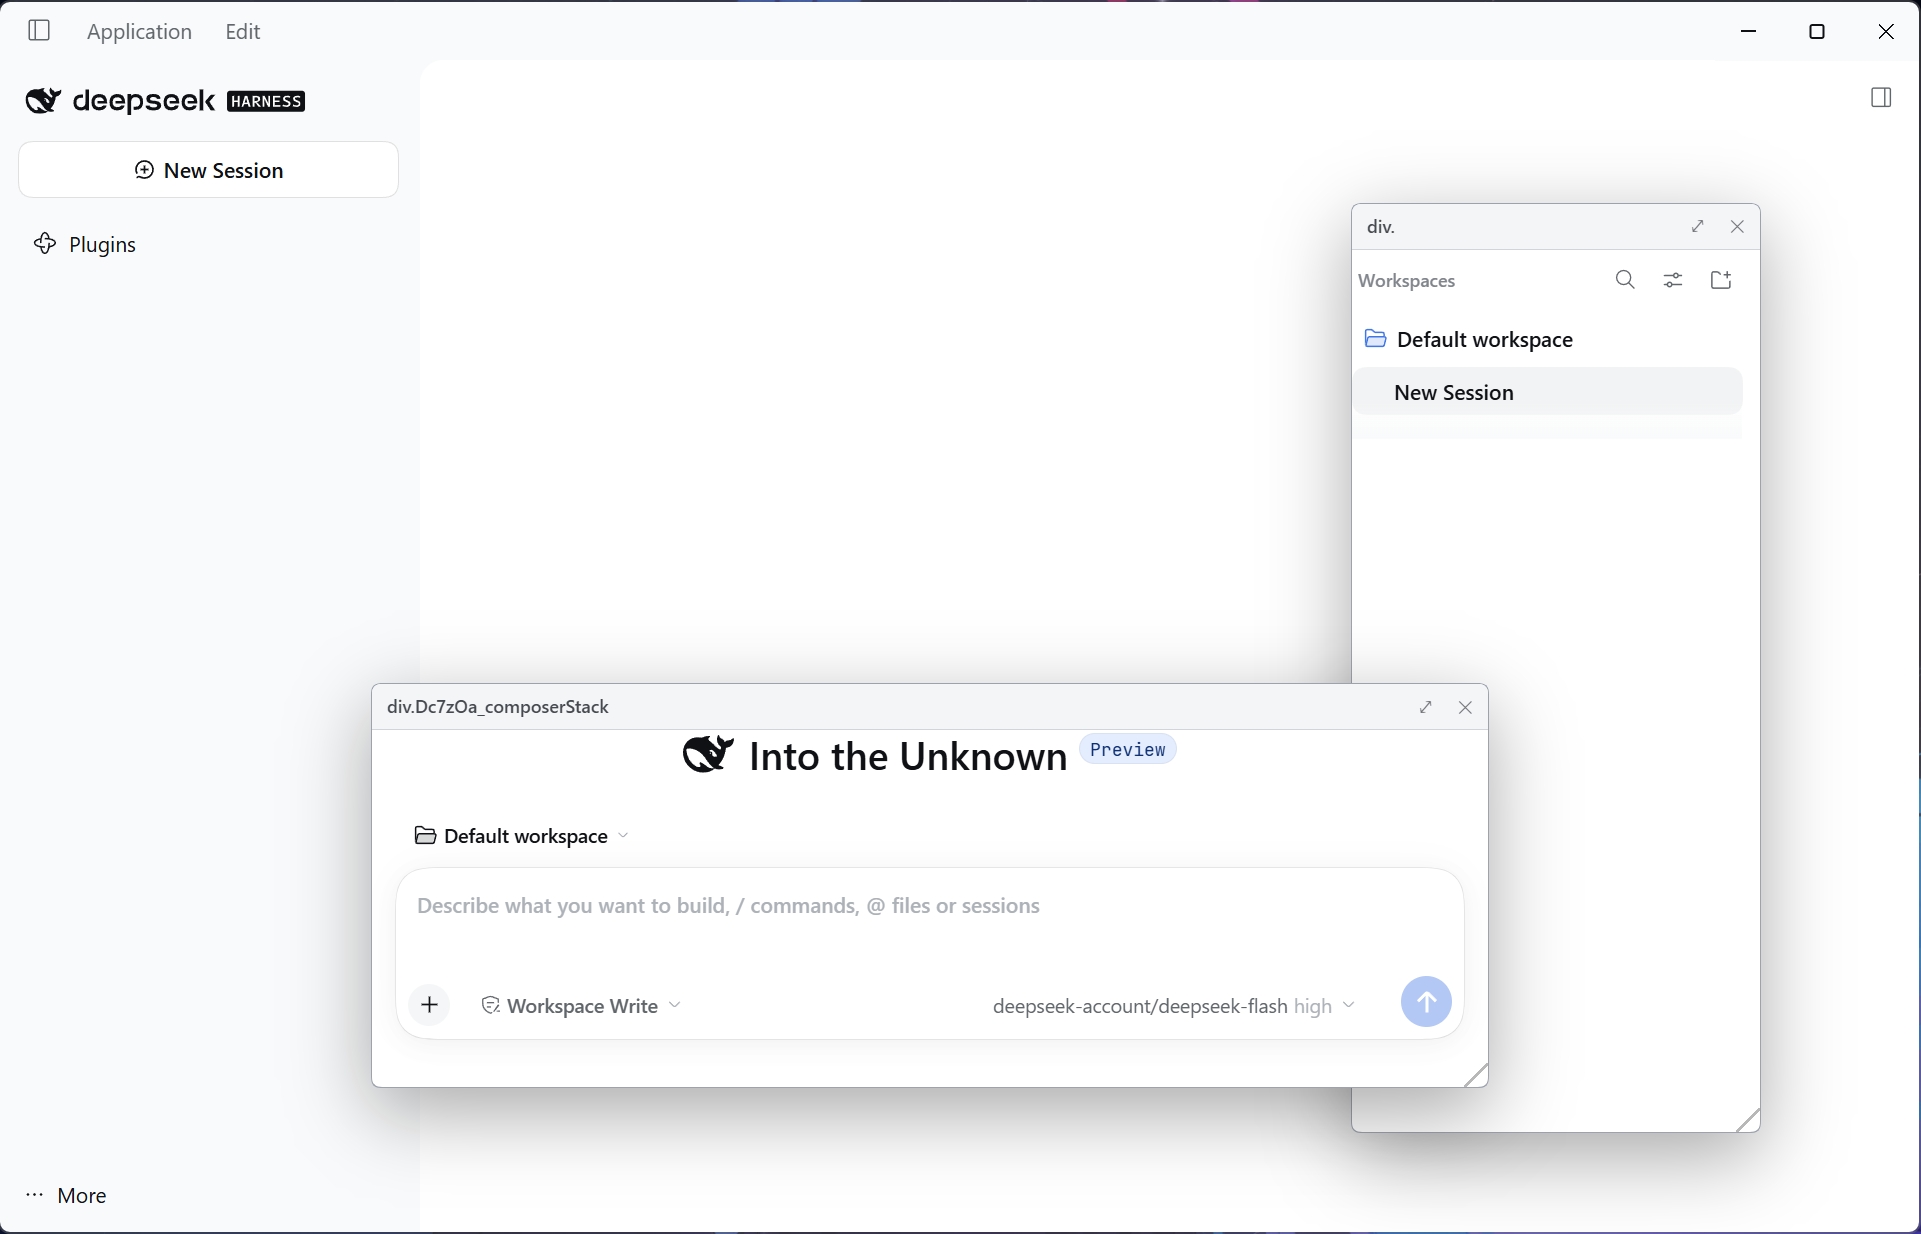Start a New Session from the sidebar button

208,170
